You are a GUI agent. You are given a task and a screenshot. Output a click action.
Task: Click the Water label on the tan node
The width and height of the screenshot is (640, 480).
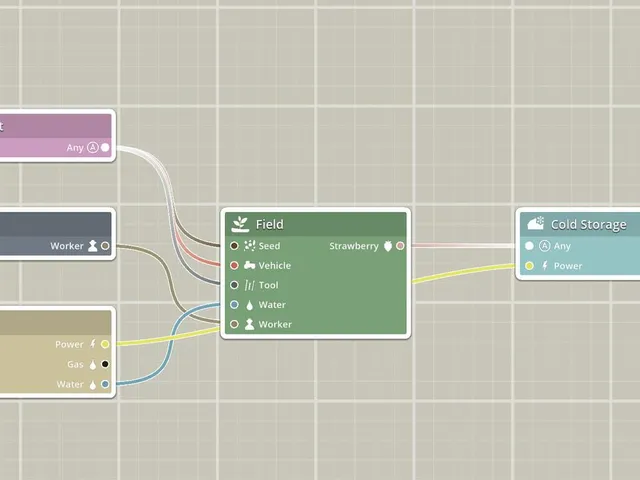70,384
